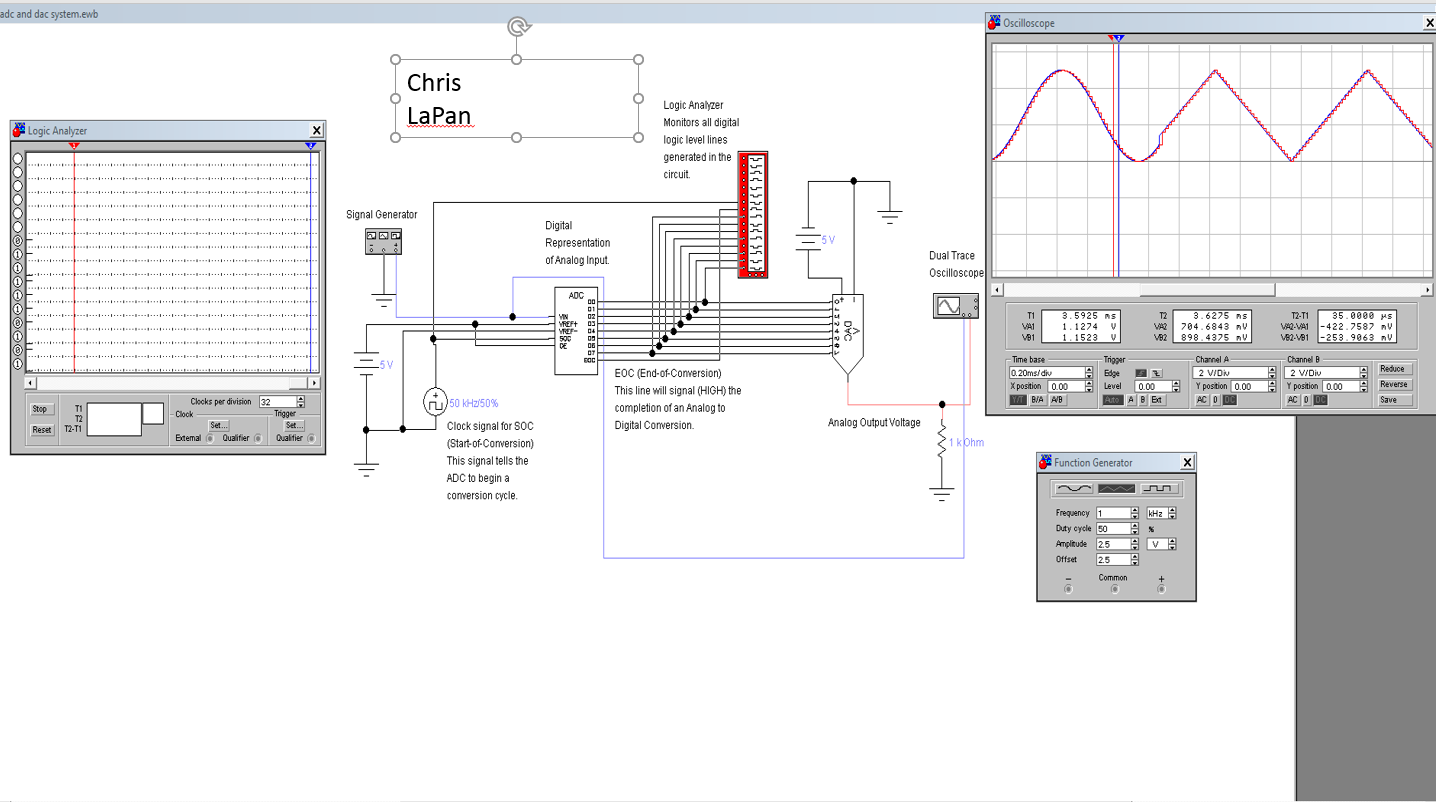Toggle Y/T mode in Oscilloscope time base
Viewport: 1436px width, 802px height.
point(1018,400)
